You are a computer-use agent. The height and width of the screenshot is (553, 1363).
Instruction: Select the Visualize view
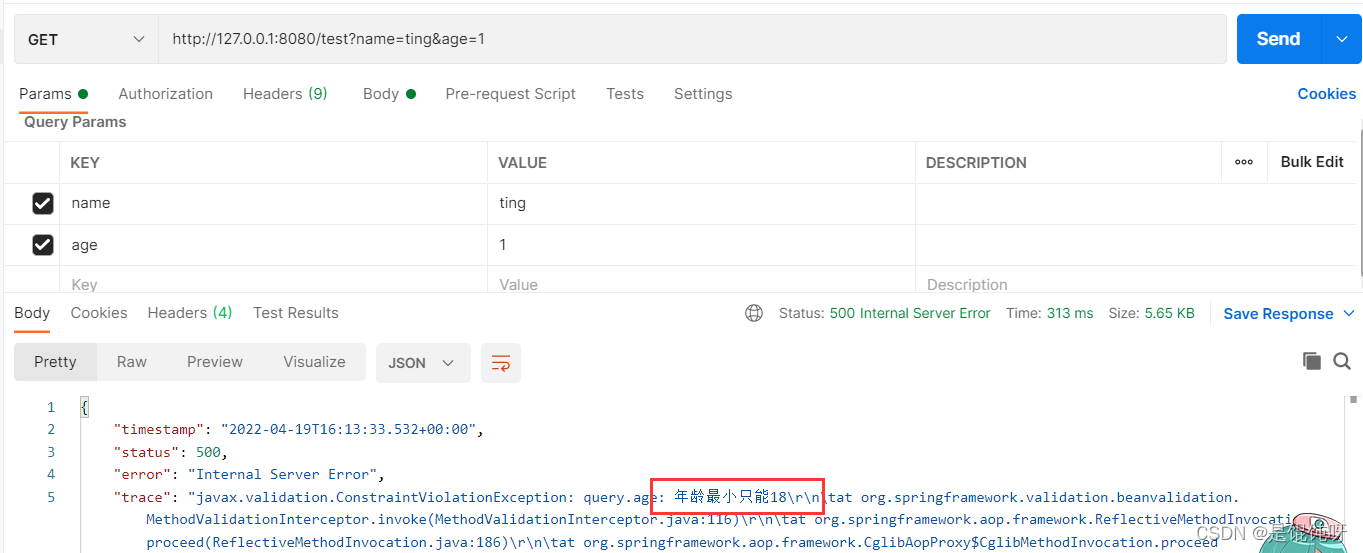click(x=314, y=362)
